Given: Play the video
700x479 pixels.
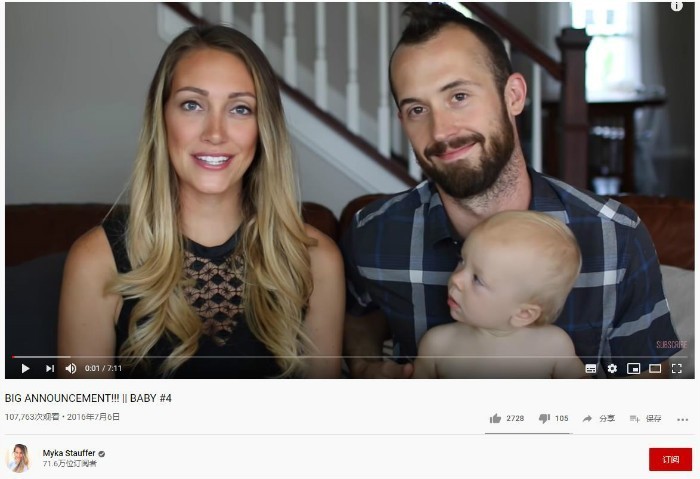Looking at the screenshot, I should (x=25, y=368).
